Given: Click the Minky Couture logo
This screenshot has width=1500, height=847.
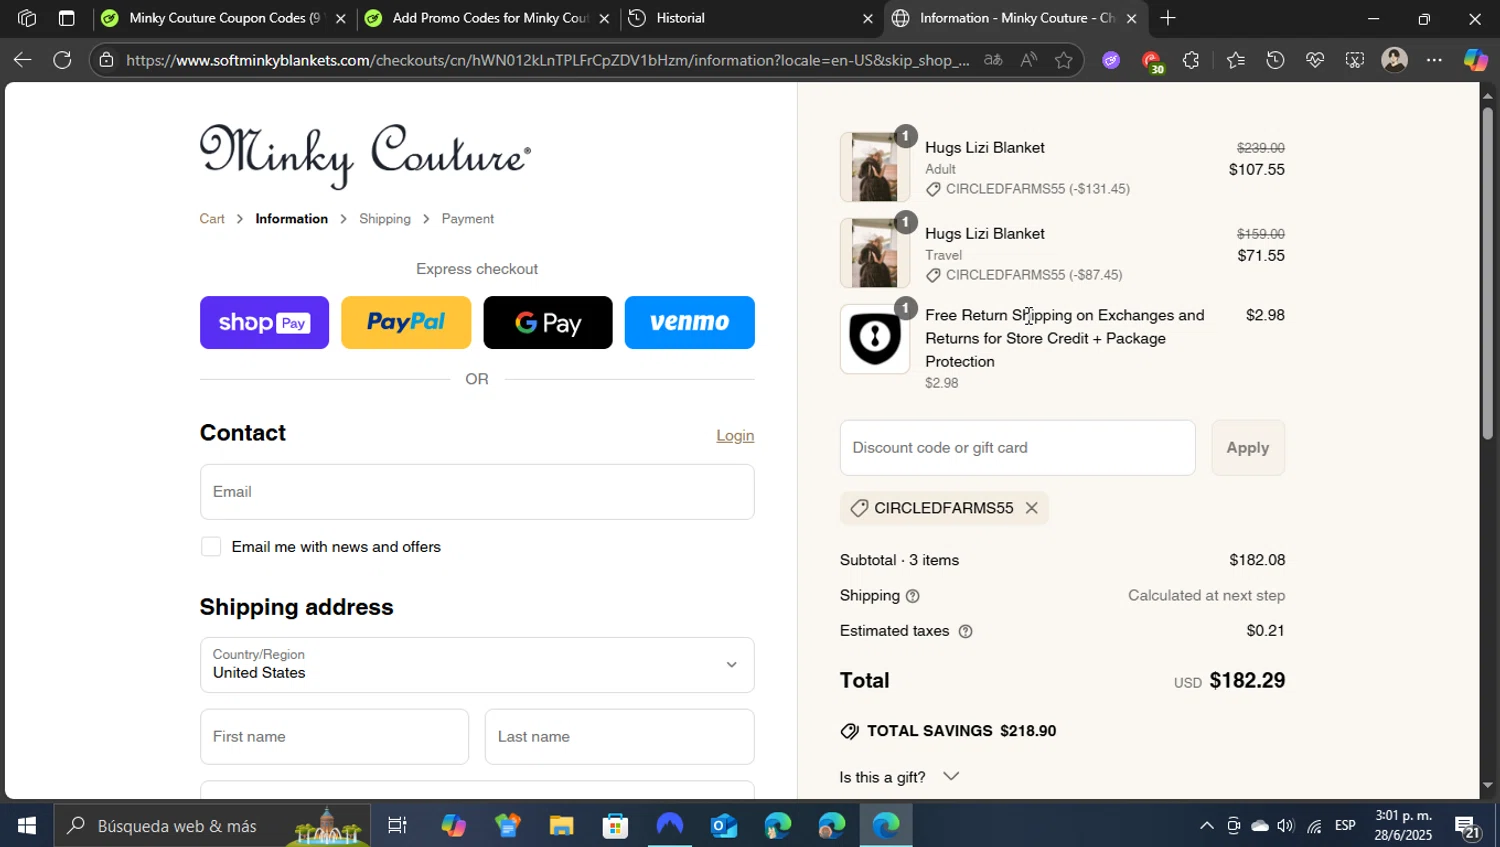Looking at the screenshot, I should [365, 156].
